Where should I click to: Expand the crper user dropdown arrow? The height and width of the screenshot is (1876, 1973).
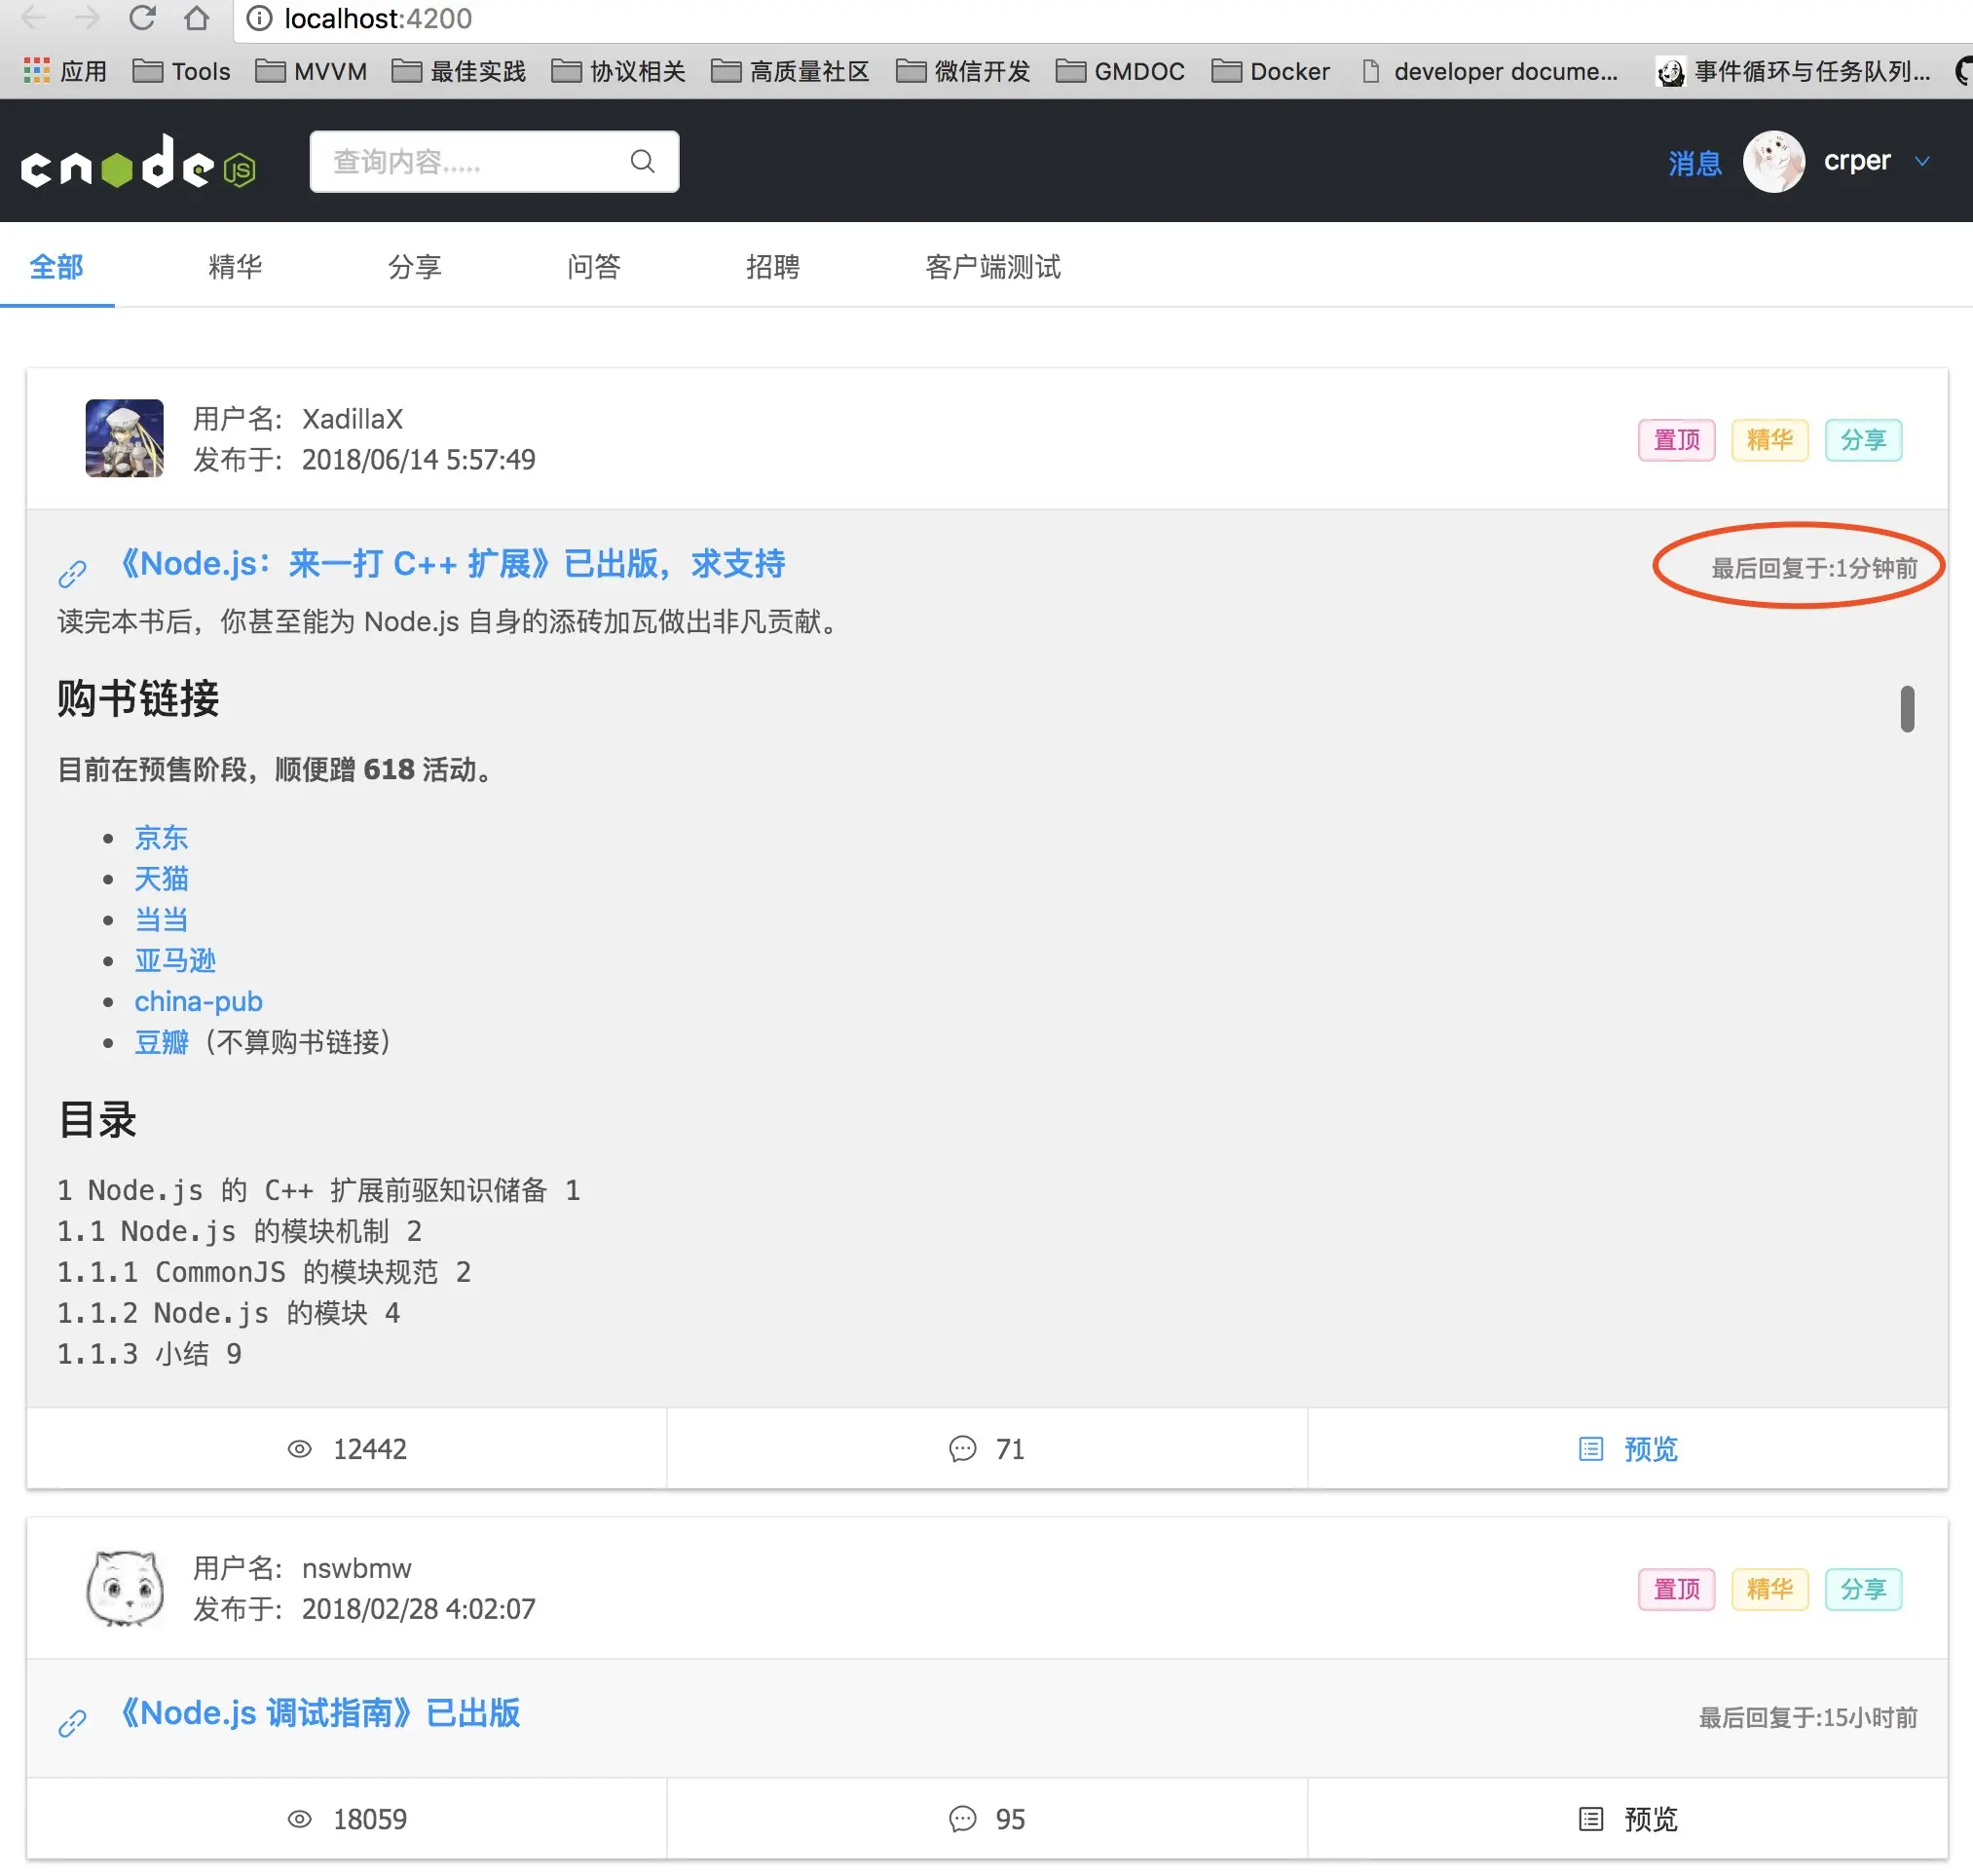(1921, 161)
